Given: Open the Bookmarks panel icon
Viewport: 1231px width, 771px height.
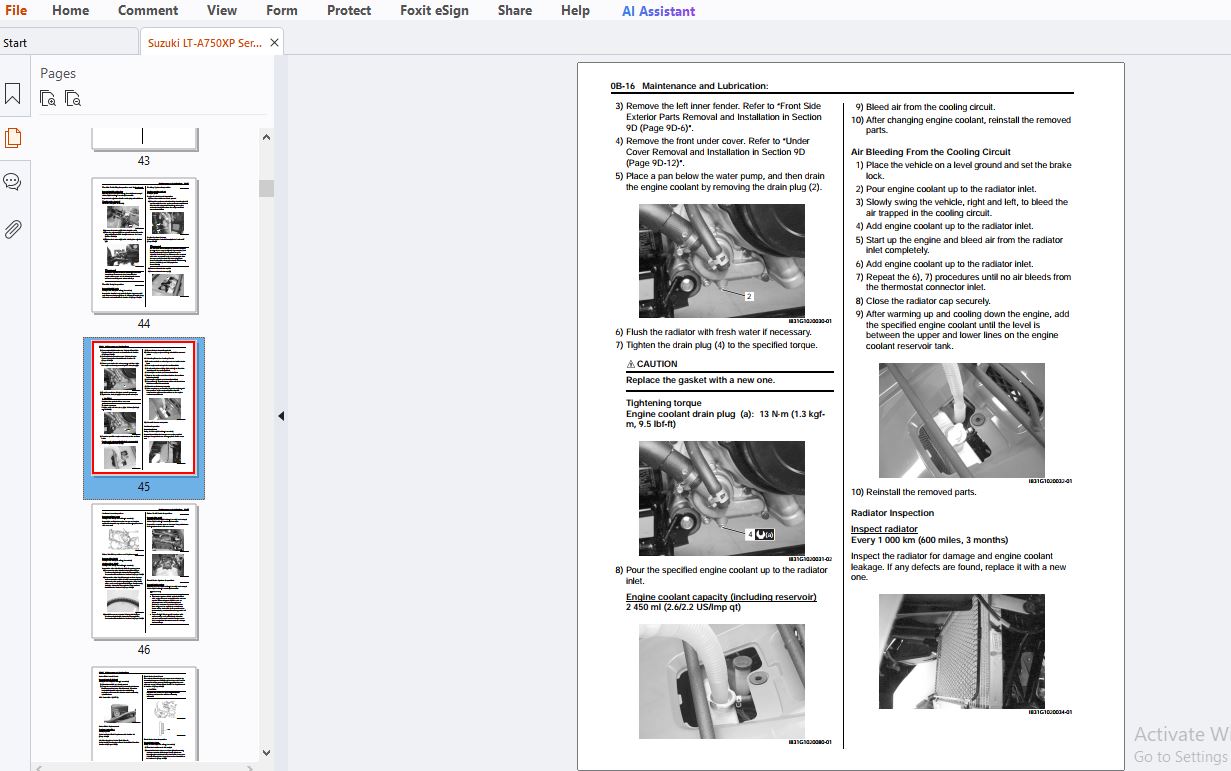Looking at the screenshot, I should point(12,94).
